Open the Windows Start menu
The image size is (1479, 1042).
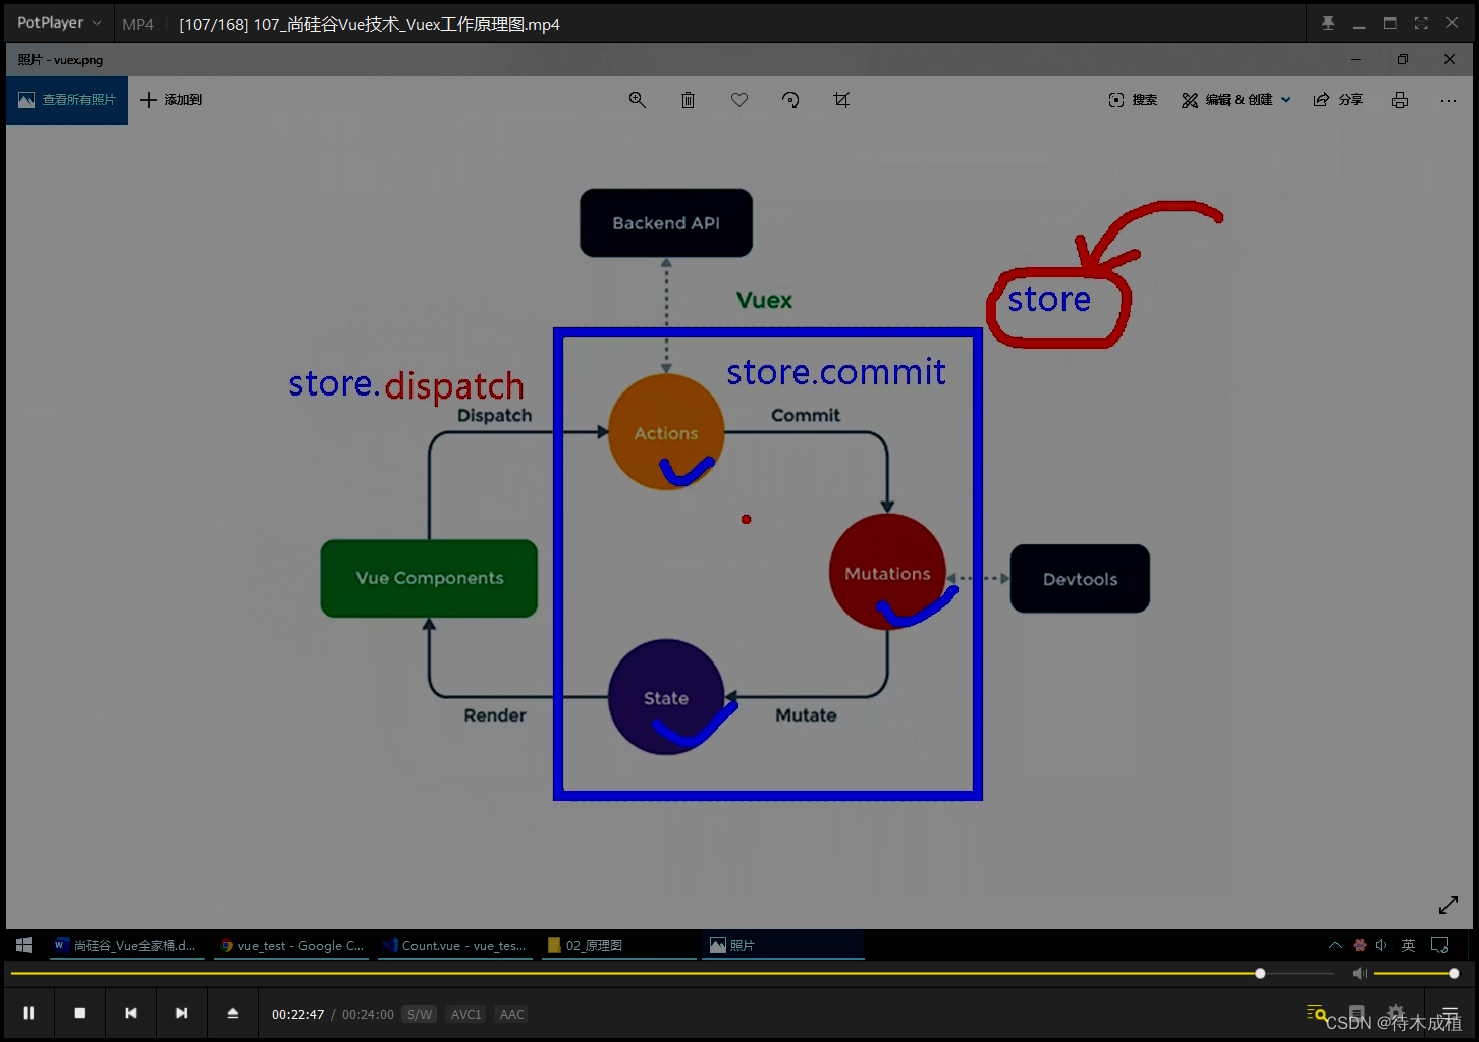[x=24, y=945]
